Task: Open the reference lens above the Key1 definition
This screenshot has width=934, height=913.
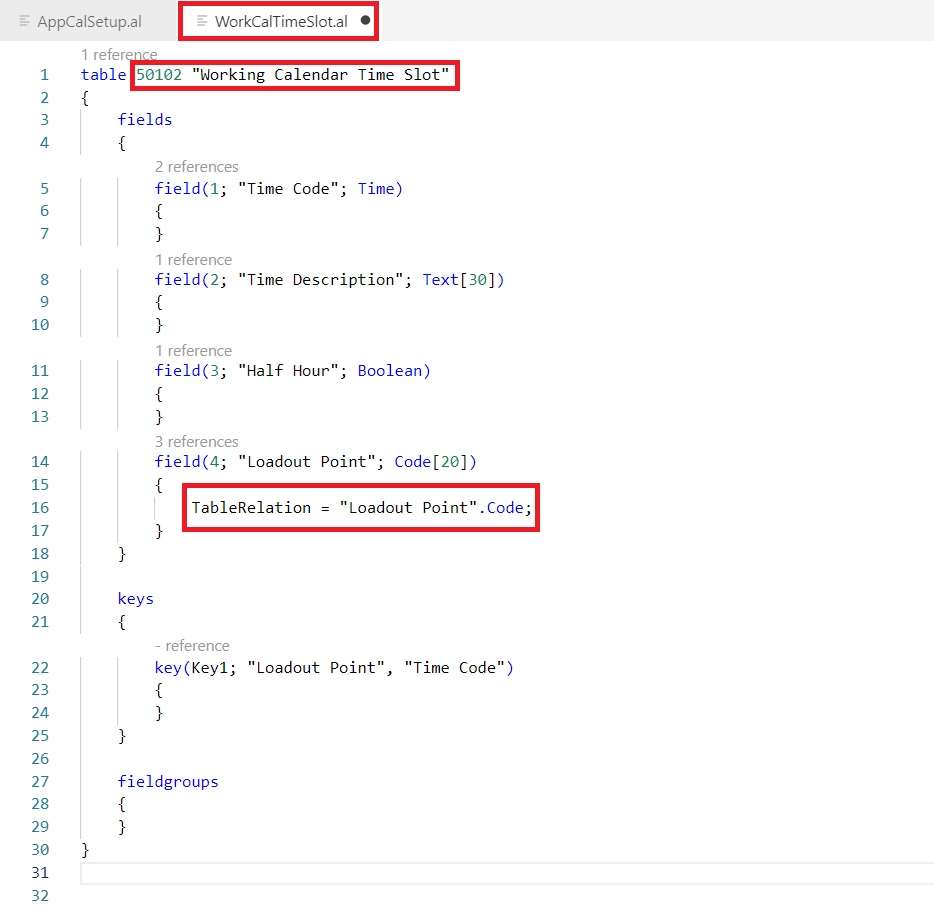Action: coord(192,646)
